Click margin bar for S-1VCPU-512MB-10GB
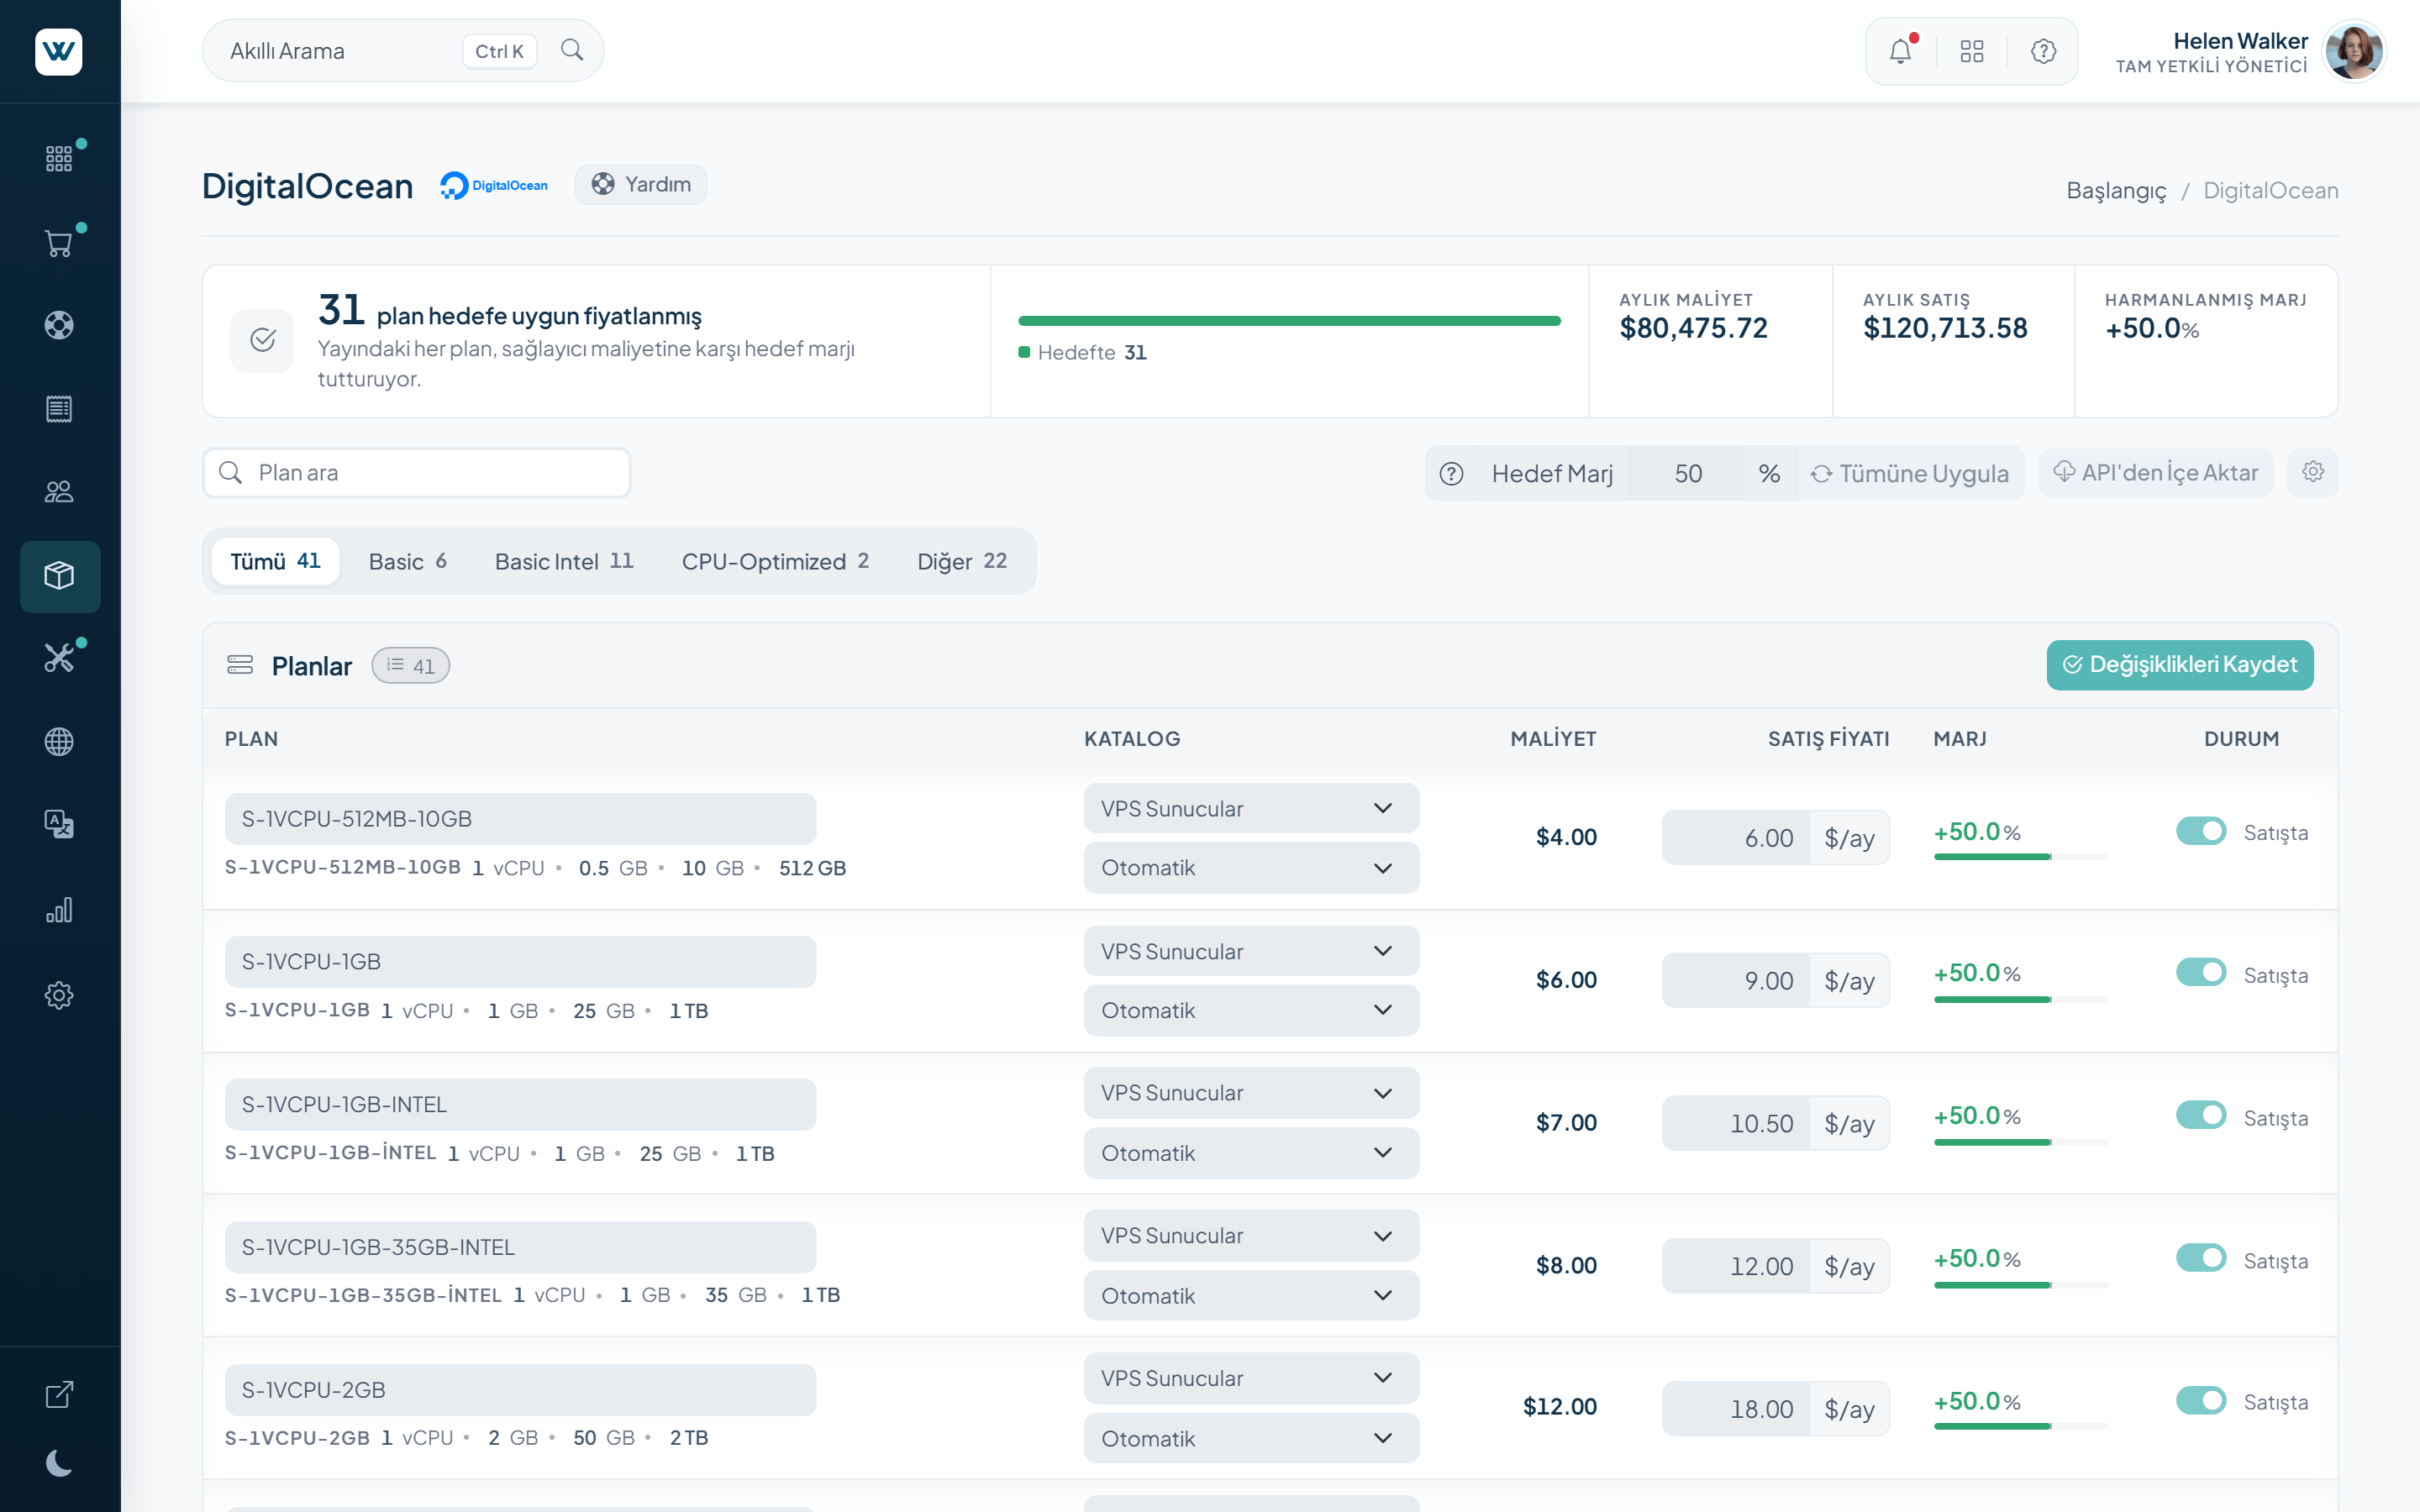Viewport: 2420px width, 1512px height. [2021, 857]
